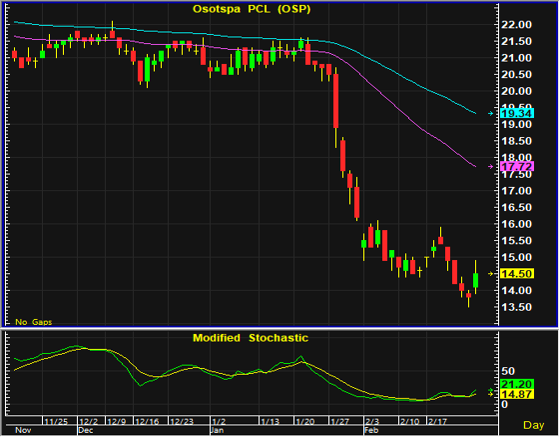Click the Dec month label

(86, 430)
